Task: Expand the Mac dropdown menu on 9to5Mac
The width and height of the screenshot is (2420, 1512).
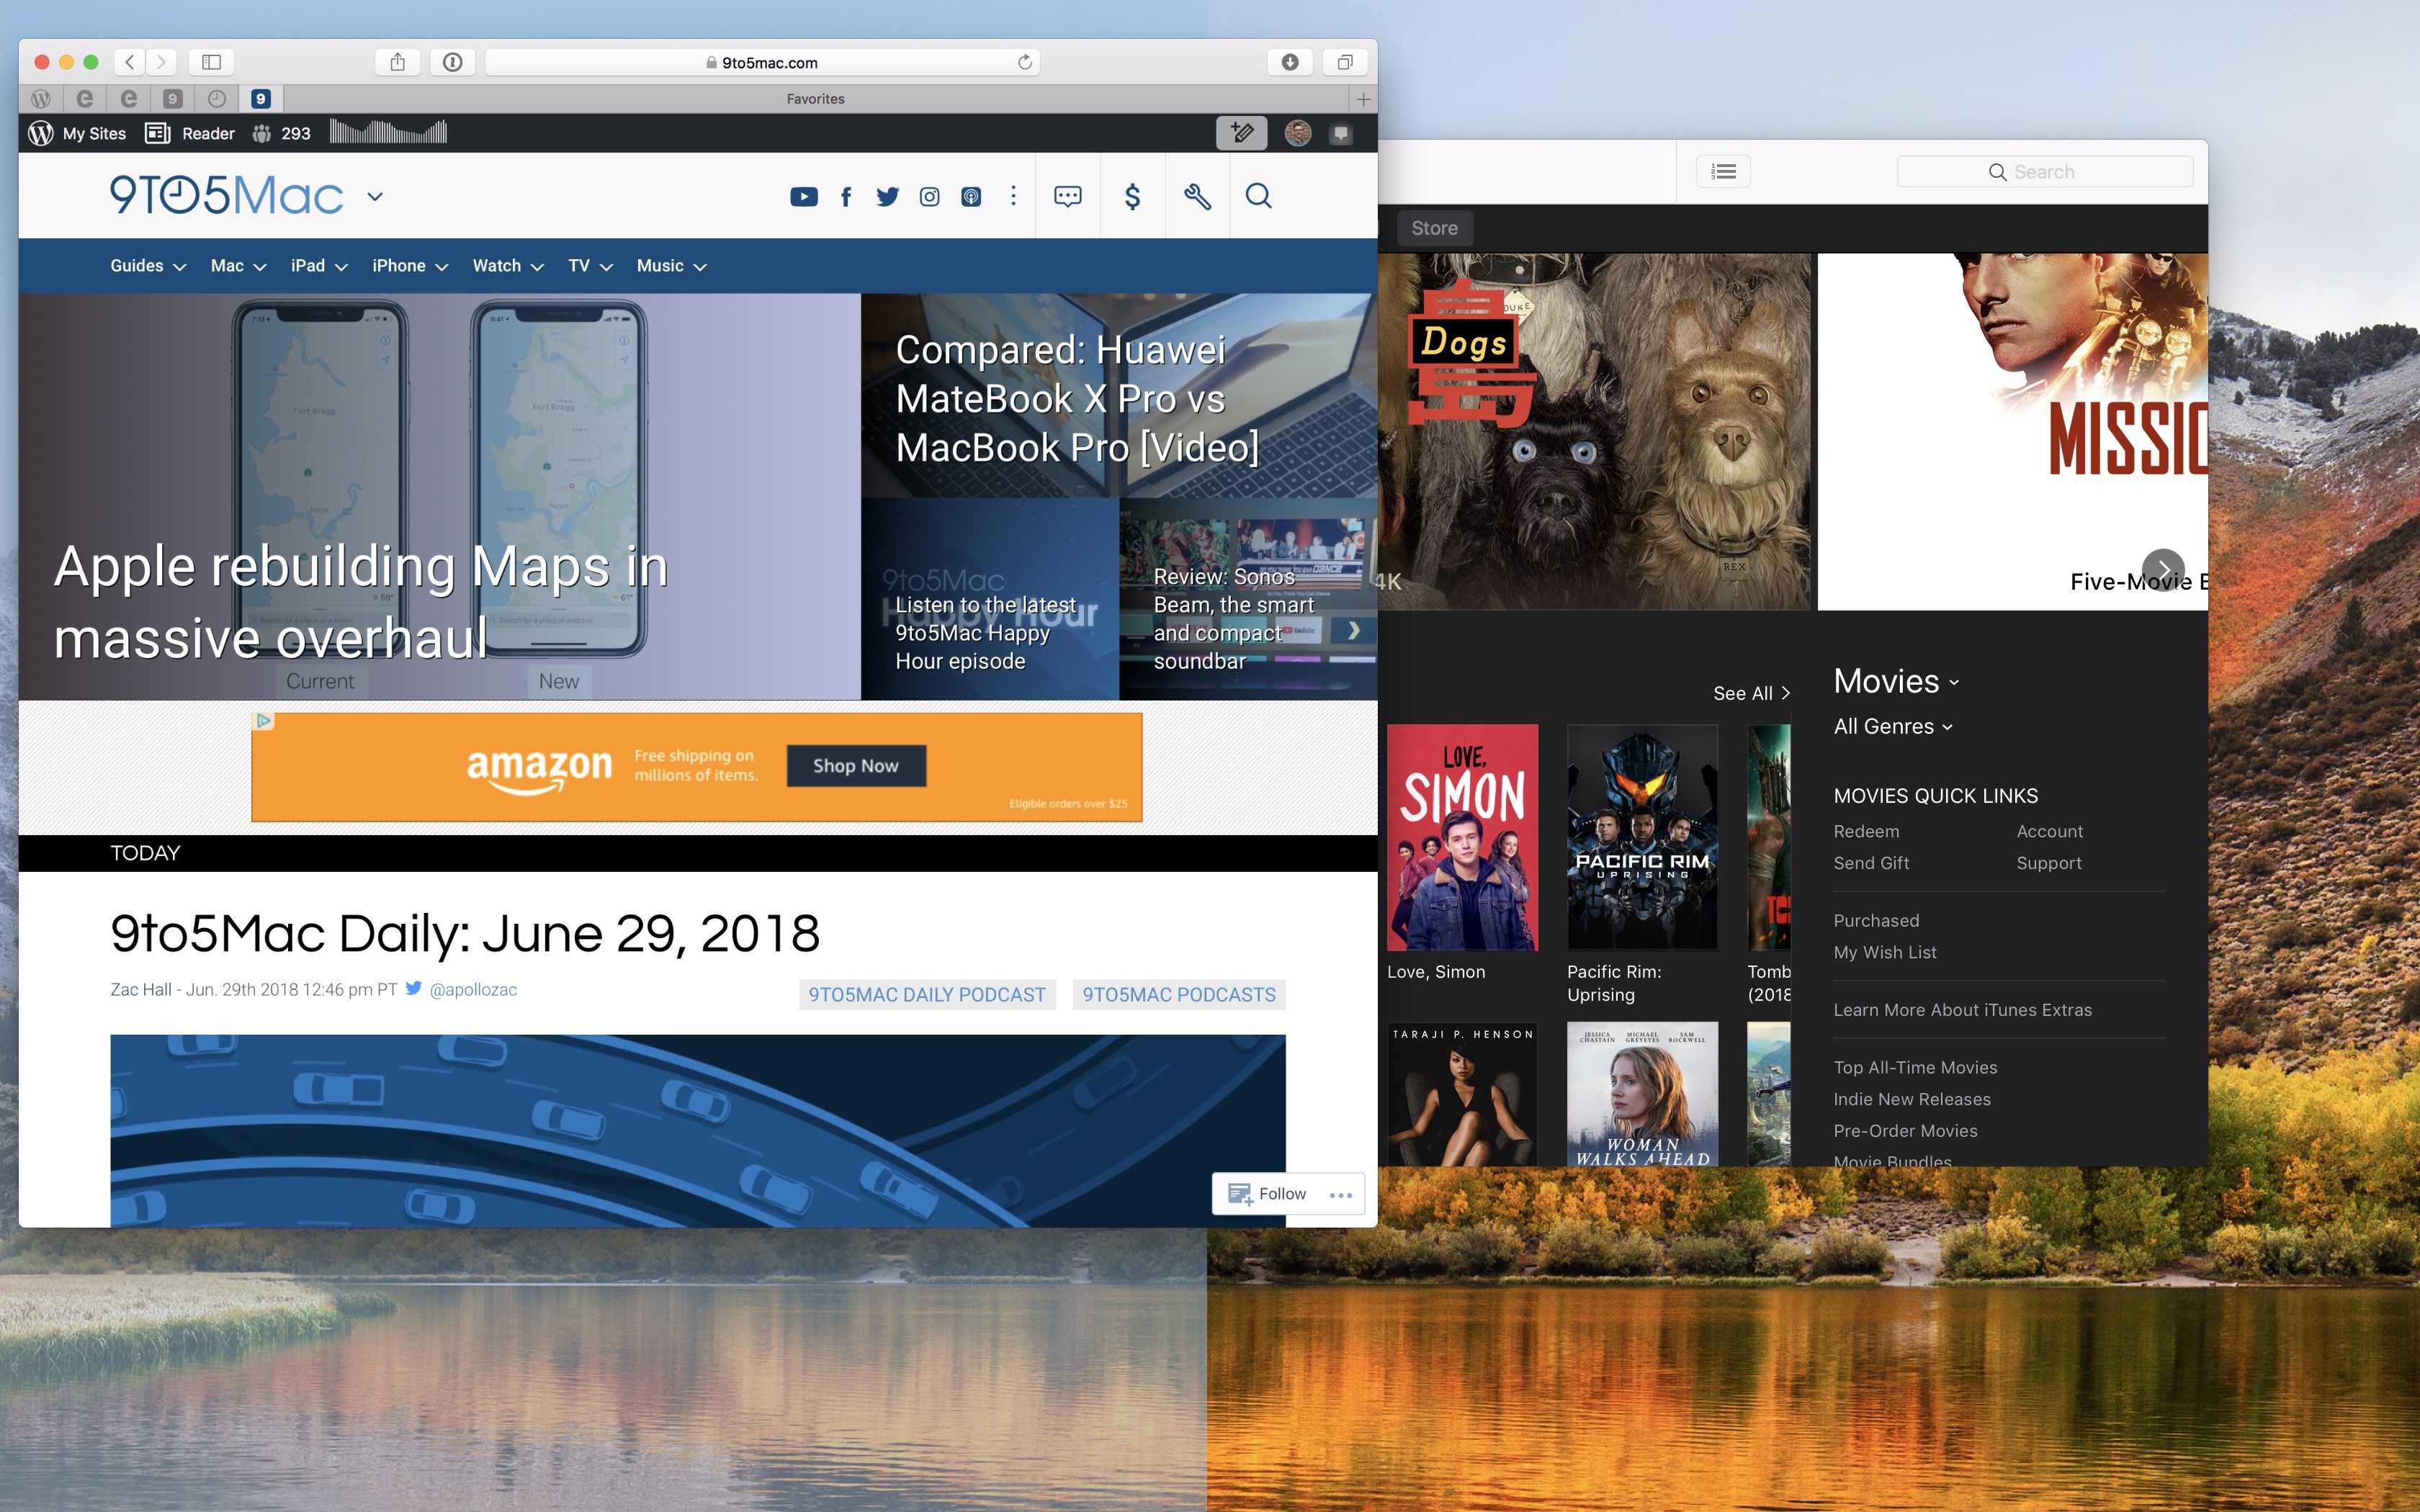Action: click(237, 265)
